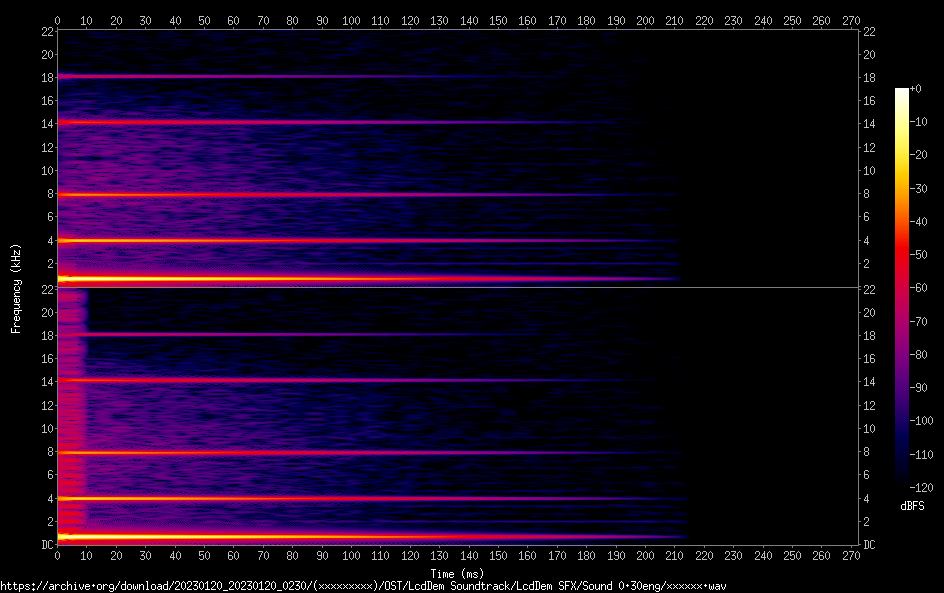Click the +0 label atop the dBFS scale
This screenshot has width=944, height=593.
[x=916, y=88]
